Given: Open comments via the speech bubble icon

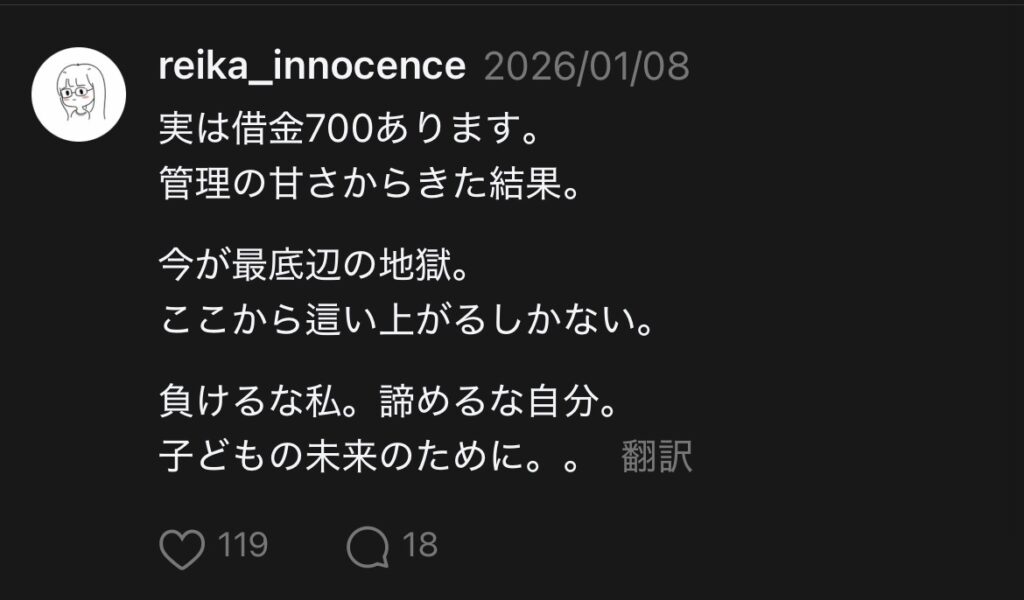Looking at the screenshot, I should coord(367,546).
